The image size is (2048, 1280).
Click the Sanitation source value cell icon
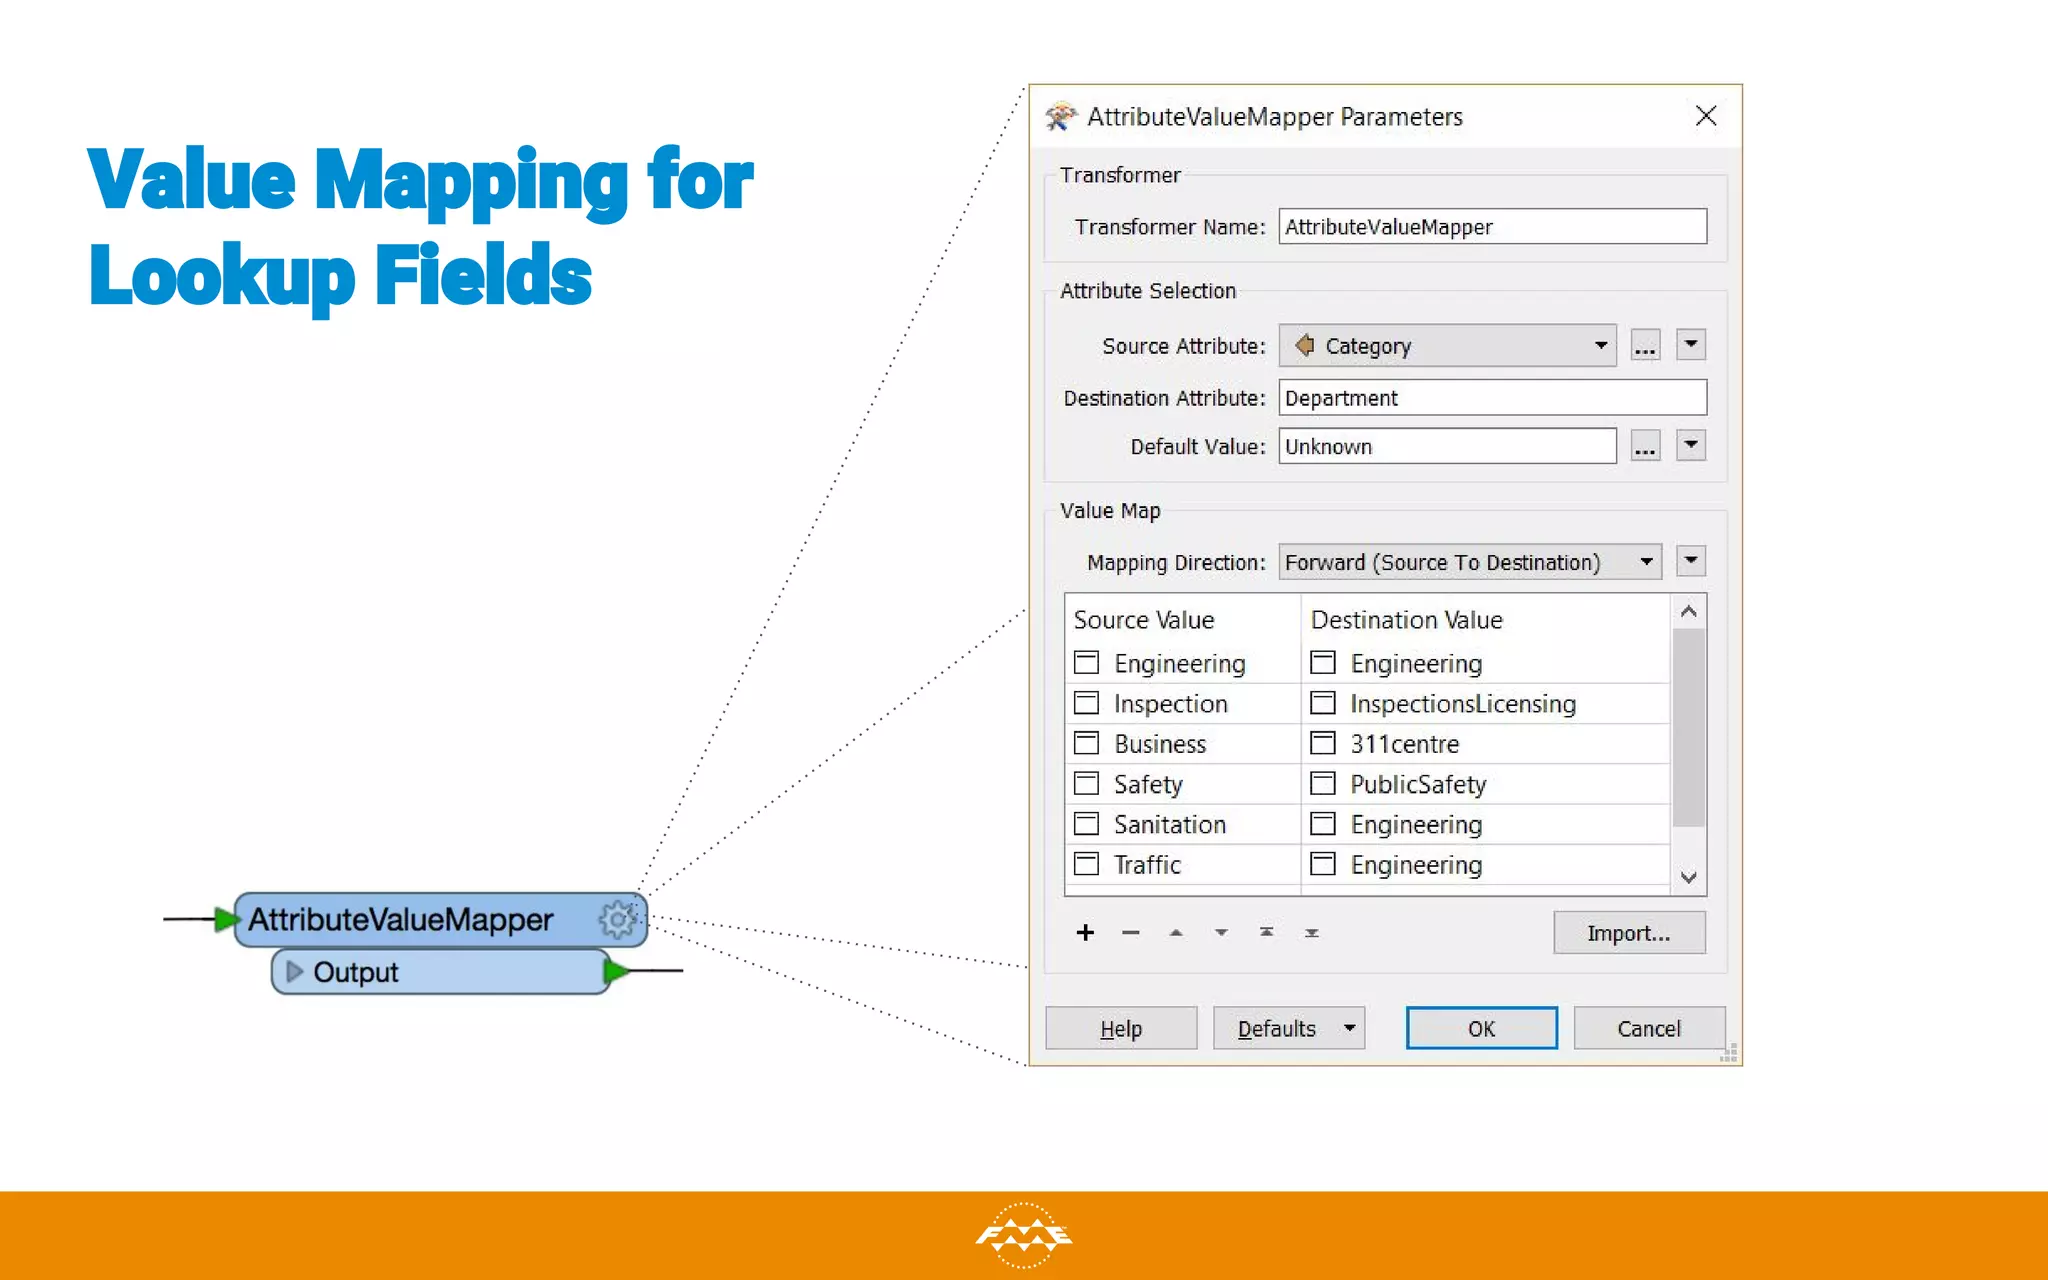pyautogui.click(x=1086, y=823)
